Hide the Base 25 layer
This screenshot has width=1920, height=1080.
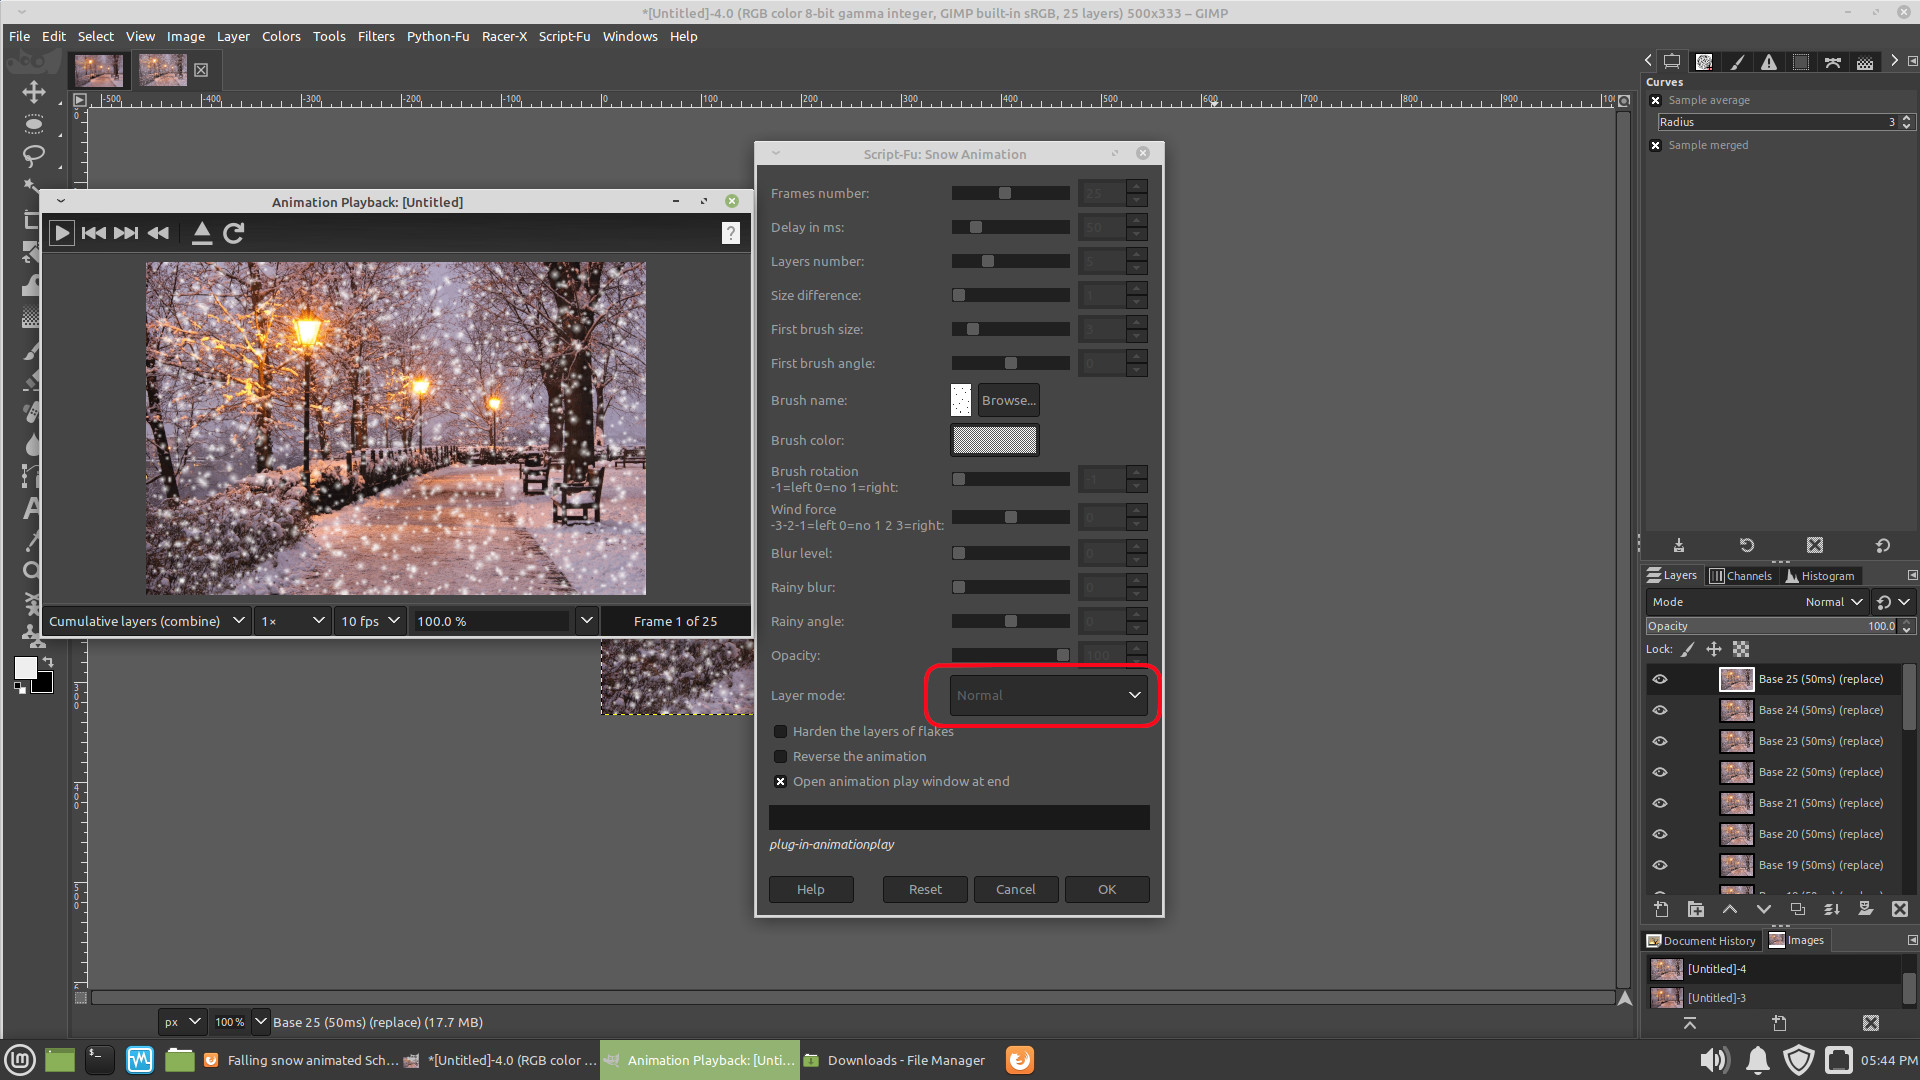click(1660, 679)
